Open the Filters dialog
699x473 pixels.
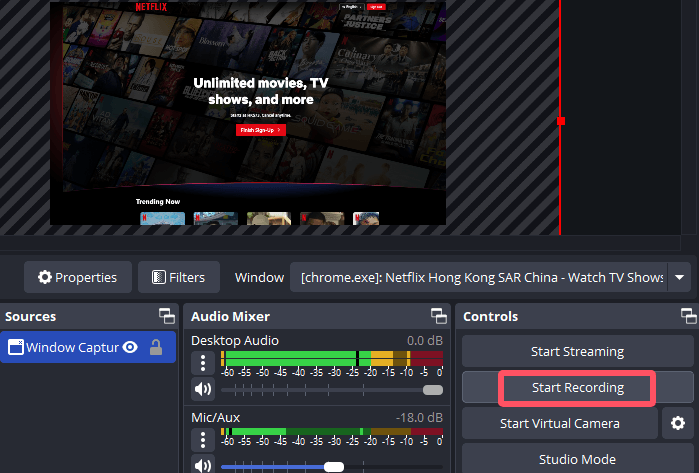(179, 277)
